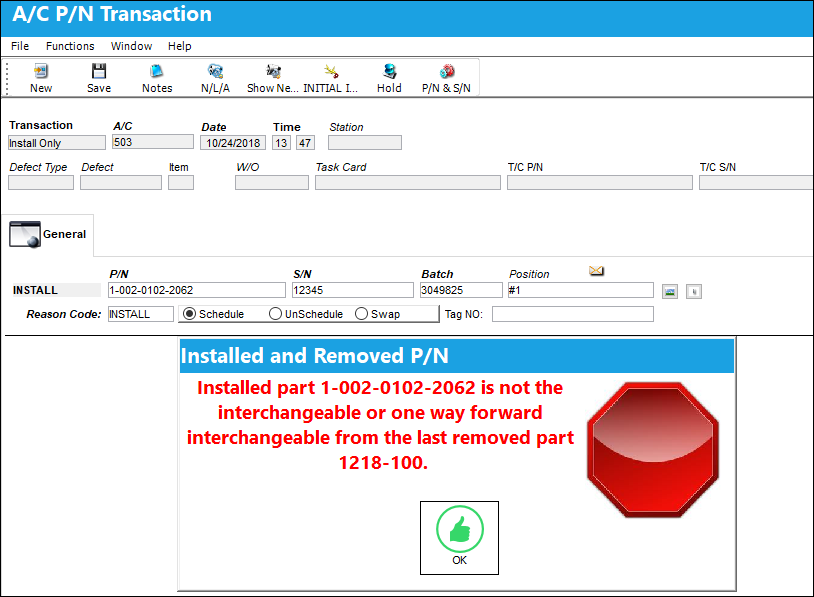Click the Transaction field showing Install Only
This screenshot has width=814, height=597.
[57, 143]
